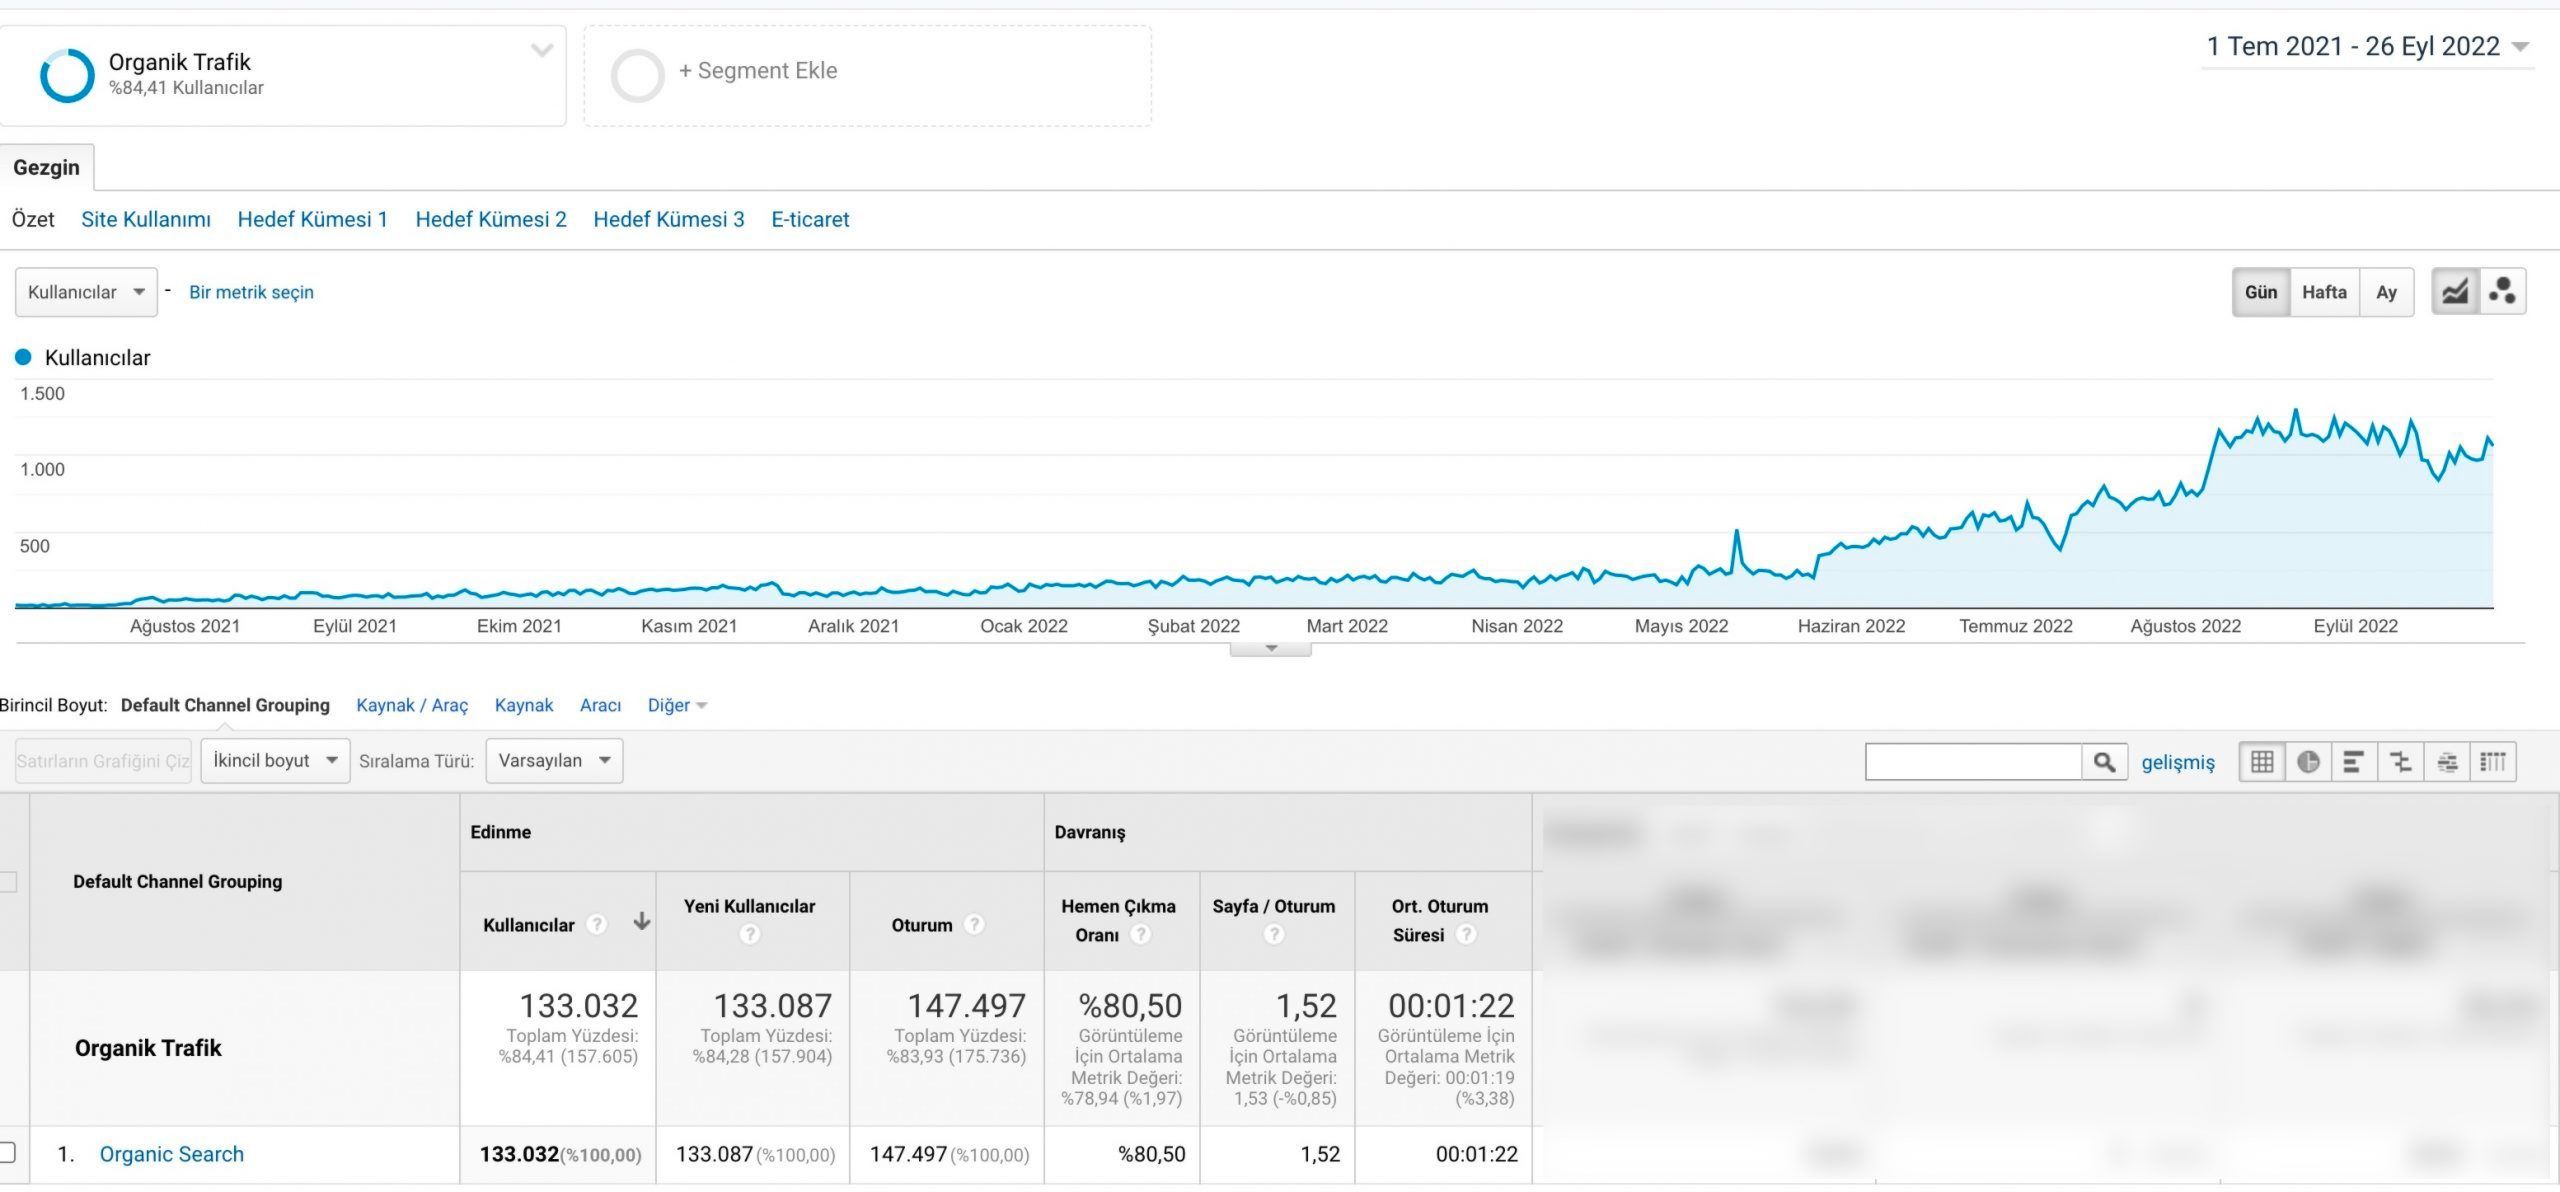2560x1192 pixels.
Task: Click Bir metrik seçin link
Action: pyautogui.click(x=251, y=292)
